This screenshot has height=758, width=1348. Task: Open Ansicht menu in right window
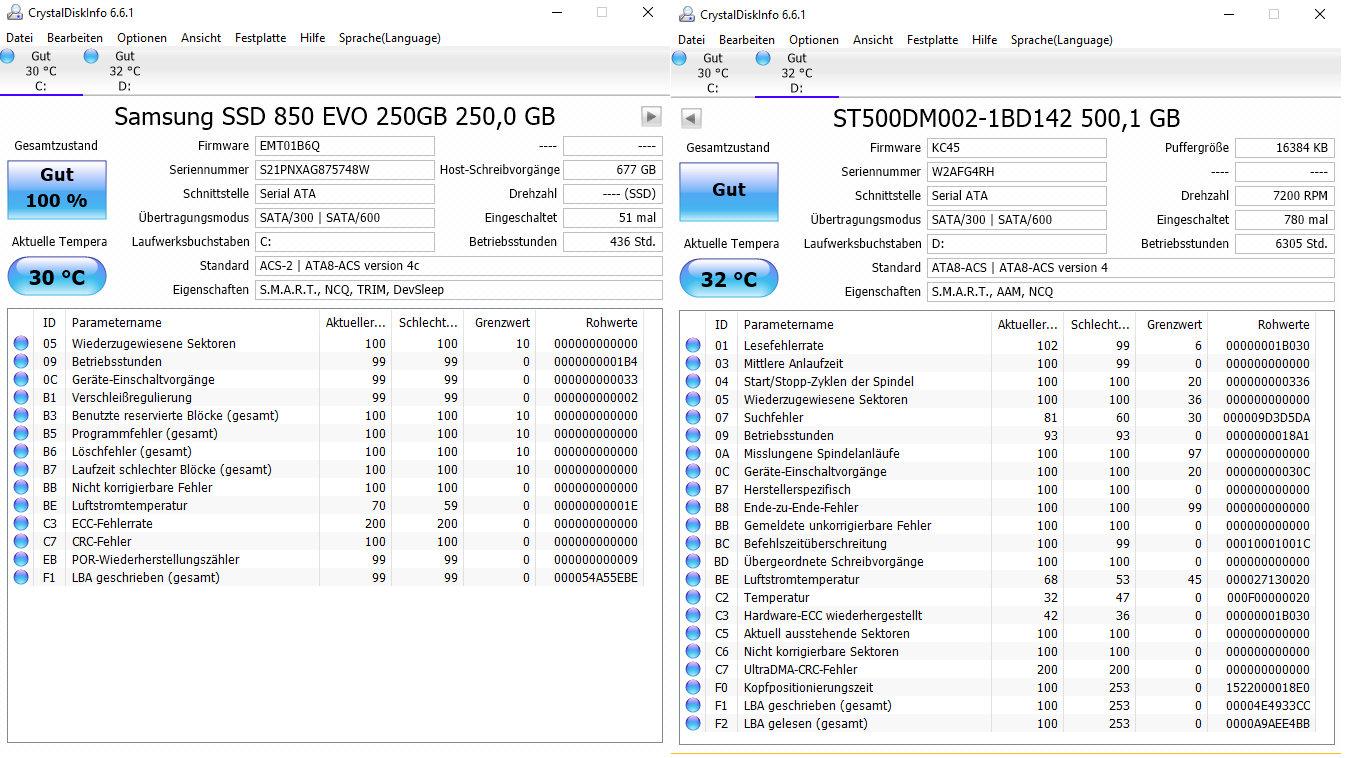pyautogui.click(x=873, y=40)
